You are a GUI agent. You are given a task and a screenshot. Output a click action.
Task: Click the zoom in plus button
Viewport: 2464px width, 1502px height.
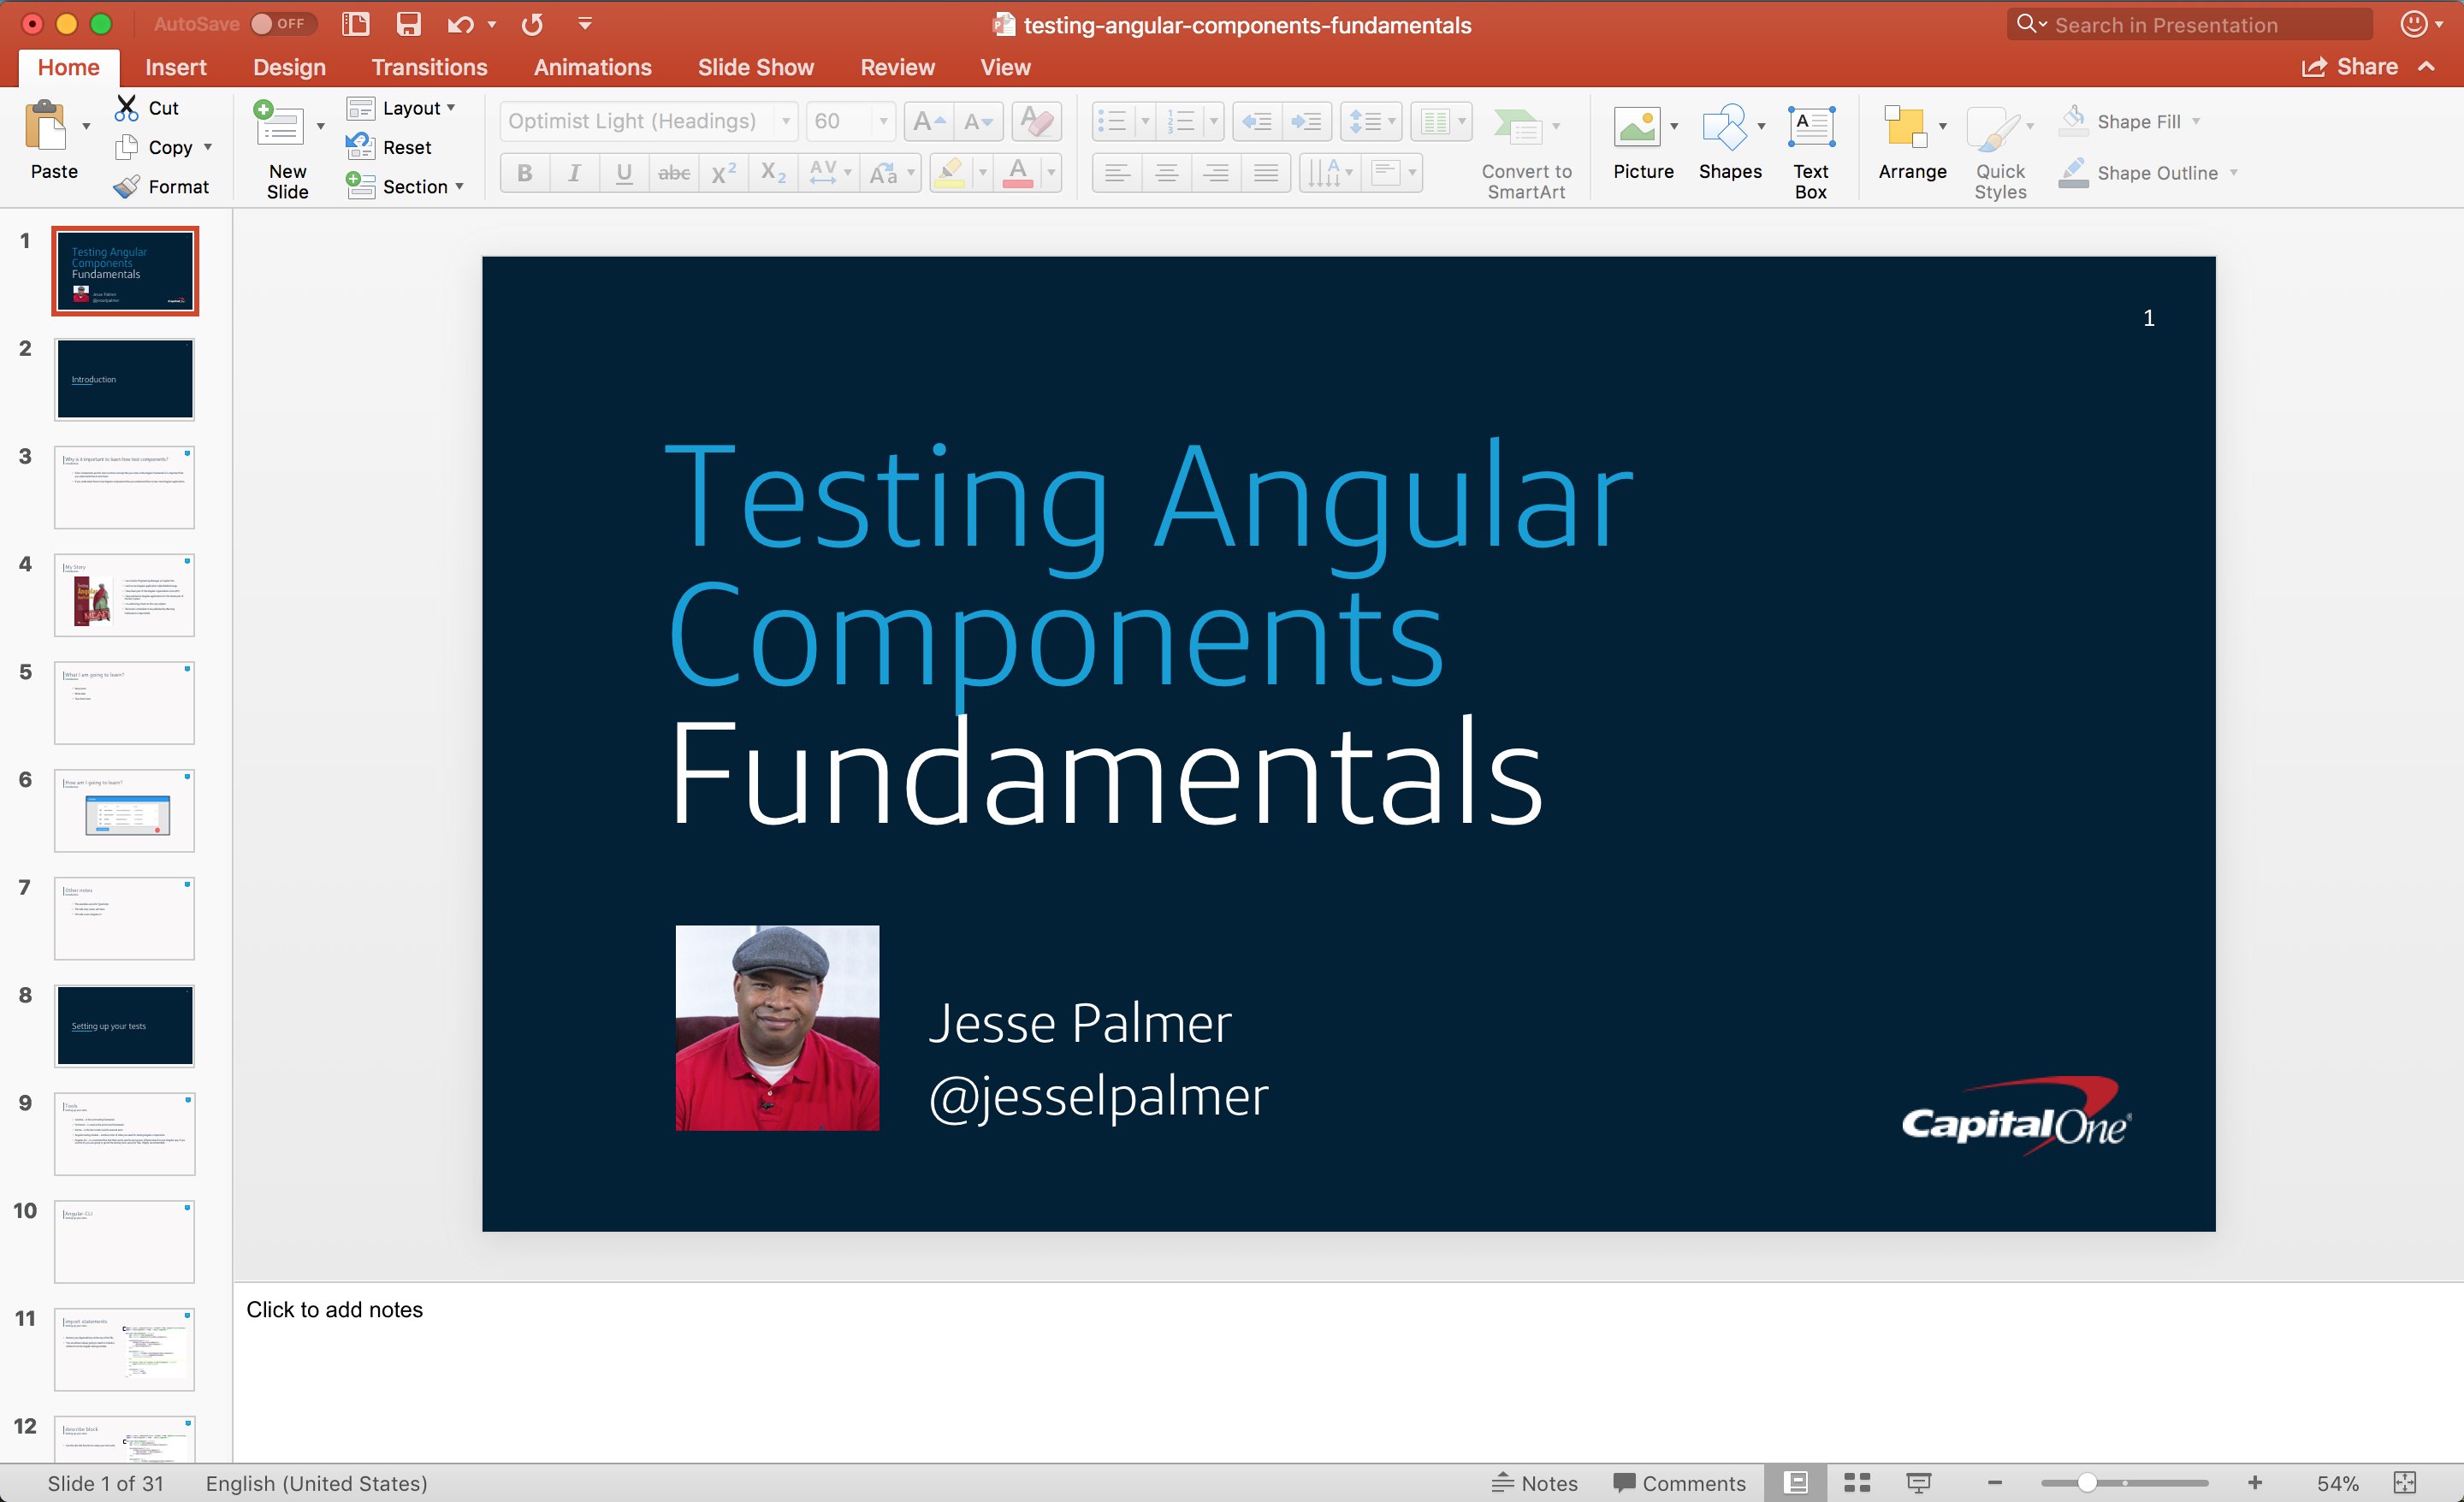(x=2255, y=1482)
